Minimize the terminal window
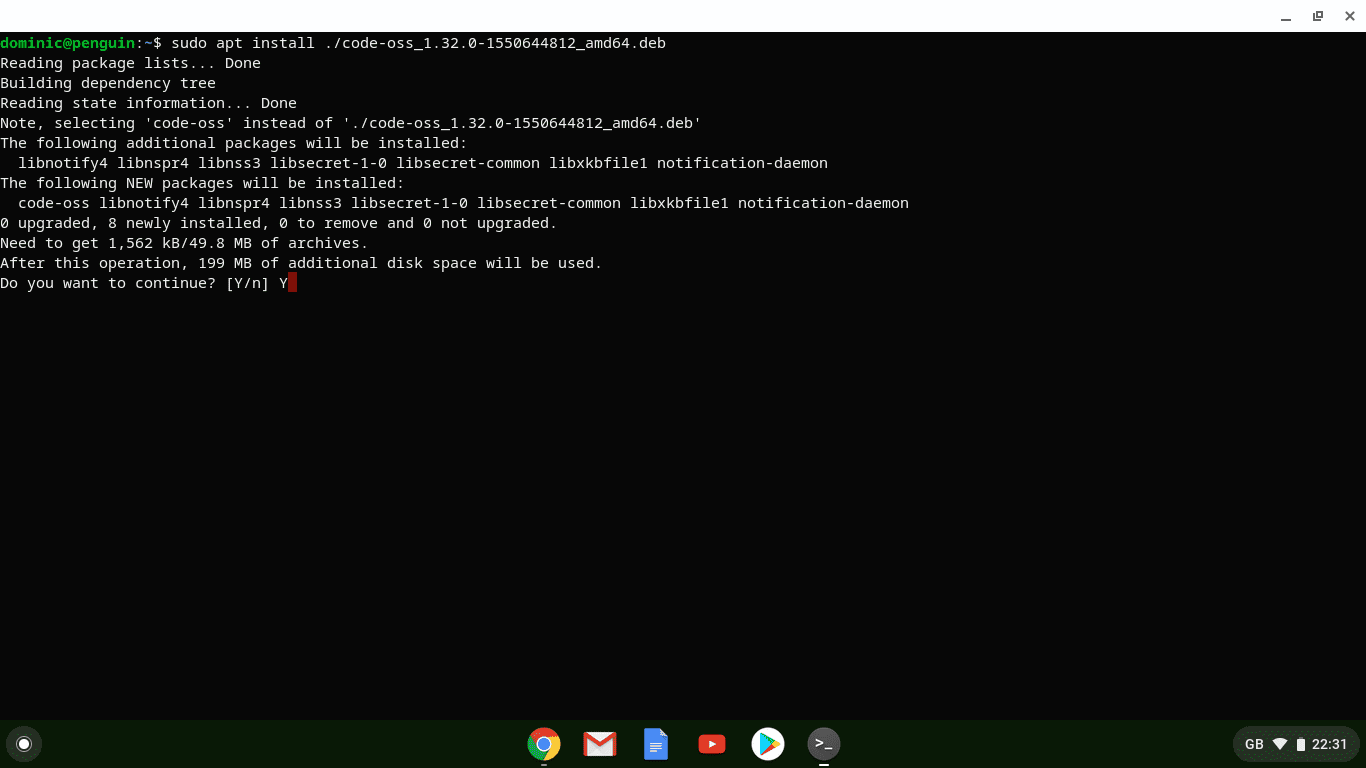The width and height of the screenshot is (1366, 768). point(1286,16)
